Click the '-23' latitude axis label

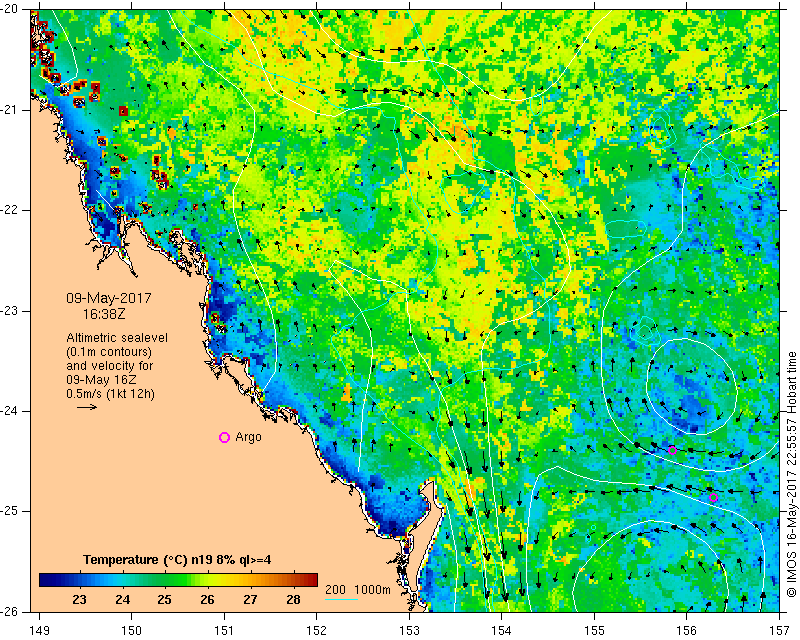(10, 311)
